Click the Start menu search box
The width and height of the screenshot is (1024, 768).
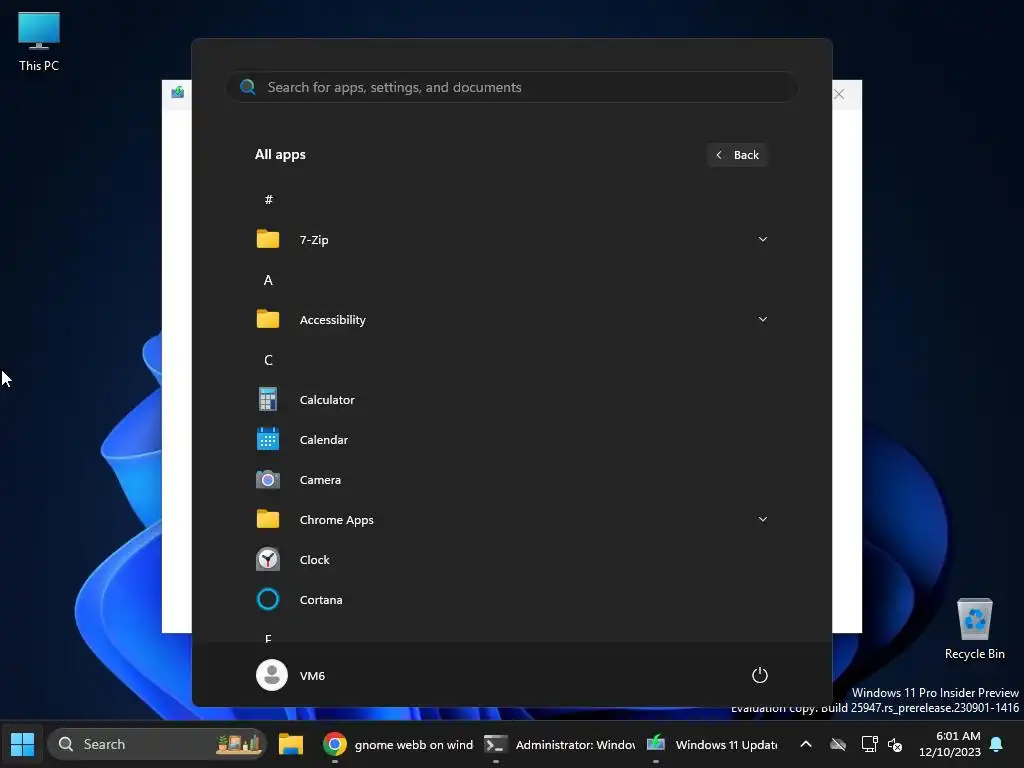pos(512,87)
